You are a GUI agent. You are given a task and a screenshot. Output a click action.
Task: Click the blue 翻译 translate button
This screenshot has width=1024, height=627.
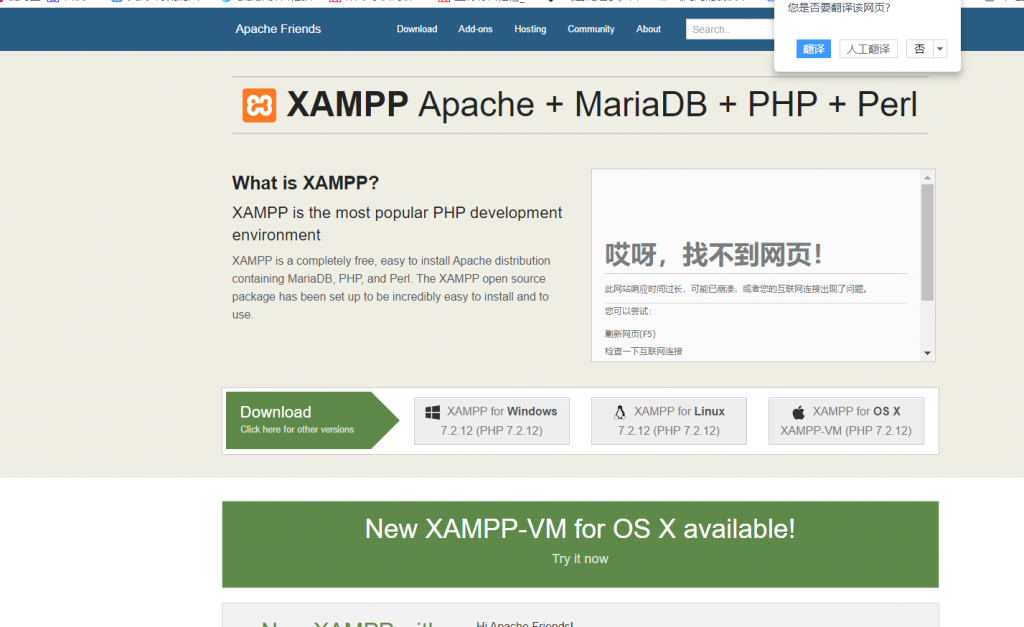pyautogui.click(x=814, y=49)
